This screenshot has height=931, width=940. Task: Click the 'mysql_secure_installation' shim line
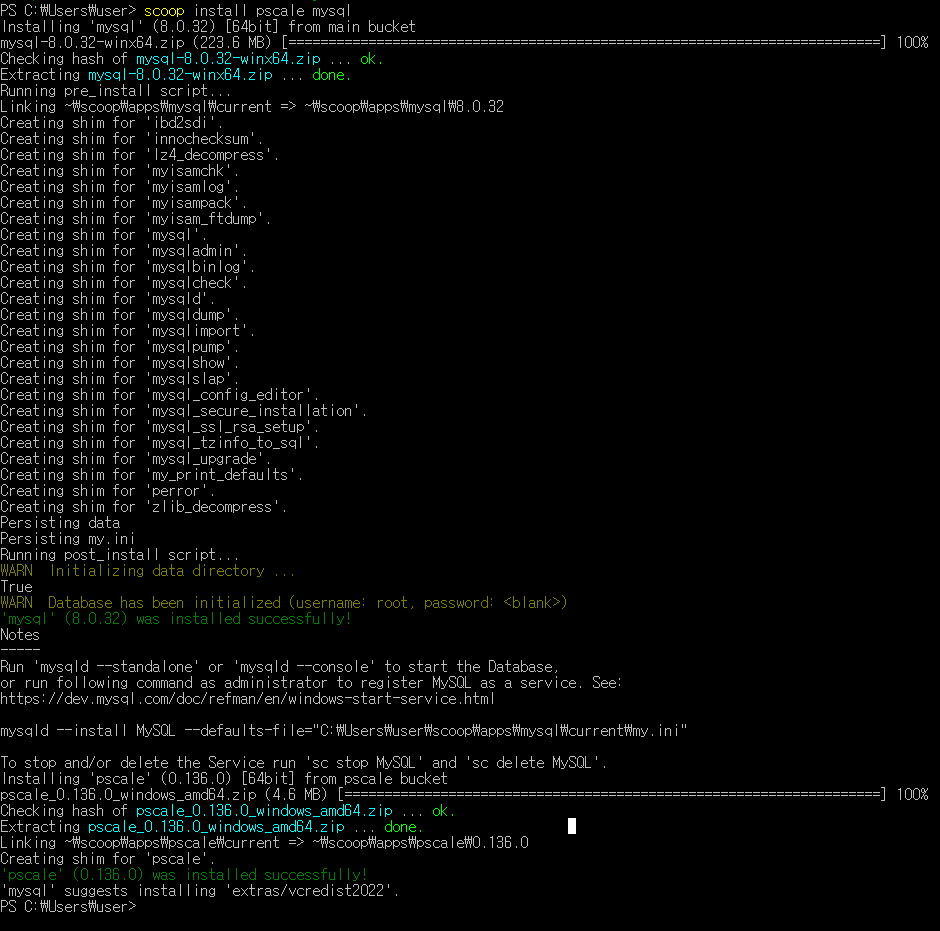[x=183, y=411]
